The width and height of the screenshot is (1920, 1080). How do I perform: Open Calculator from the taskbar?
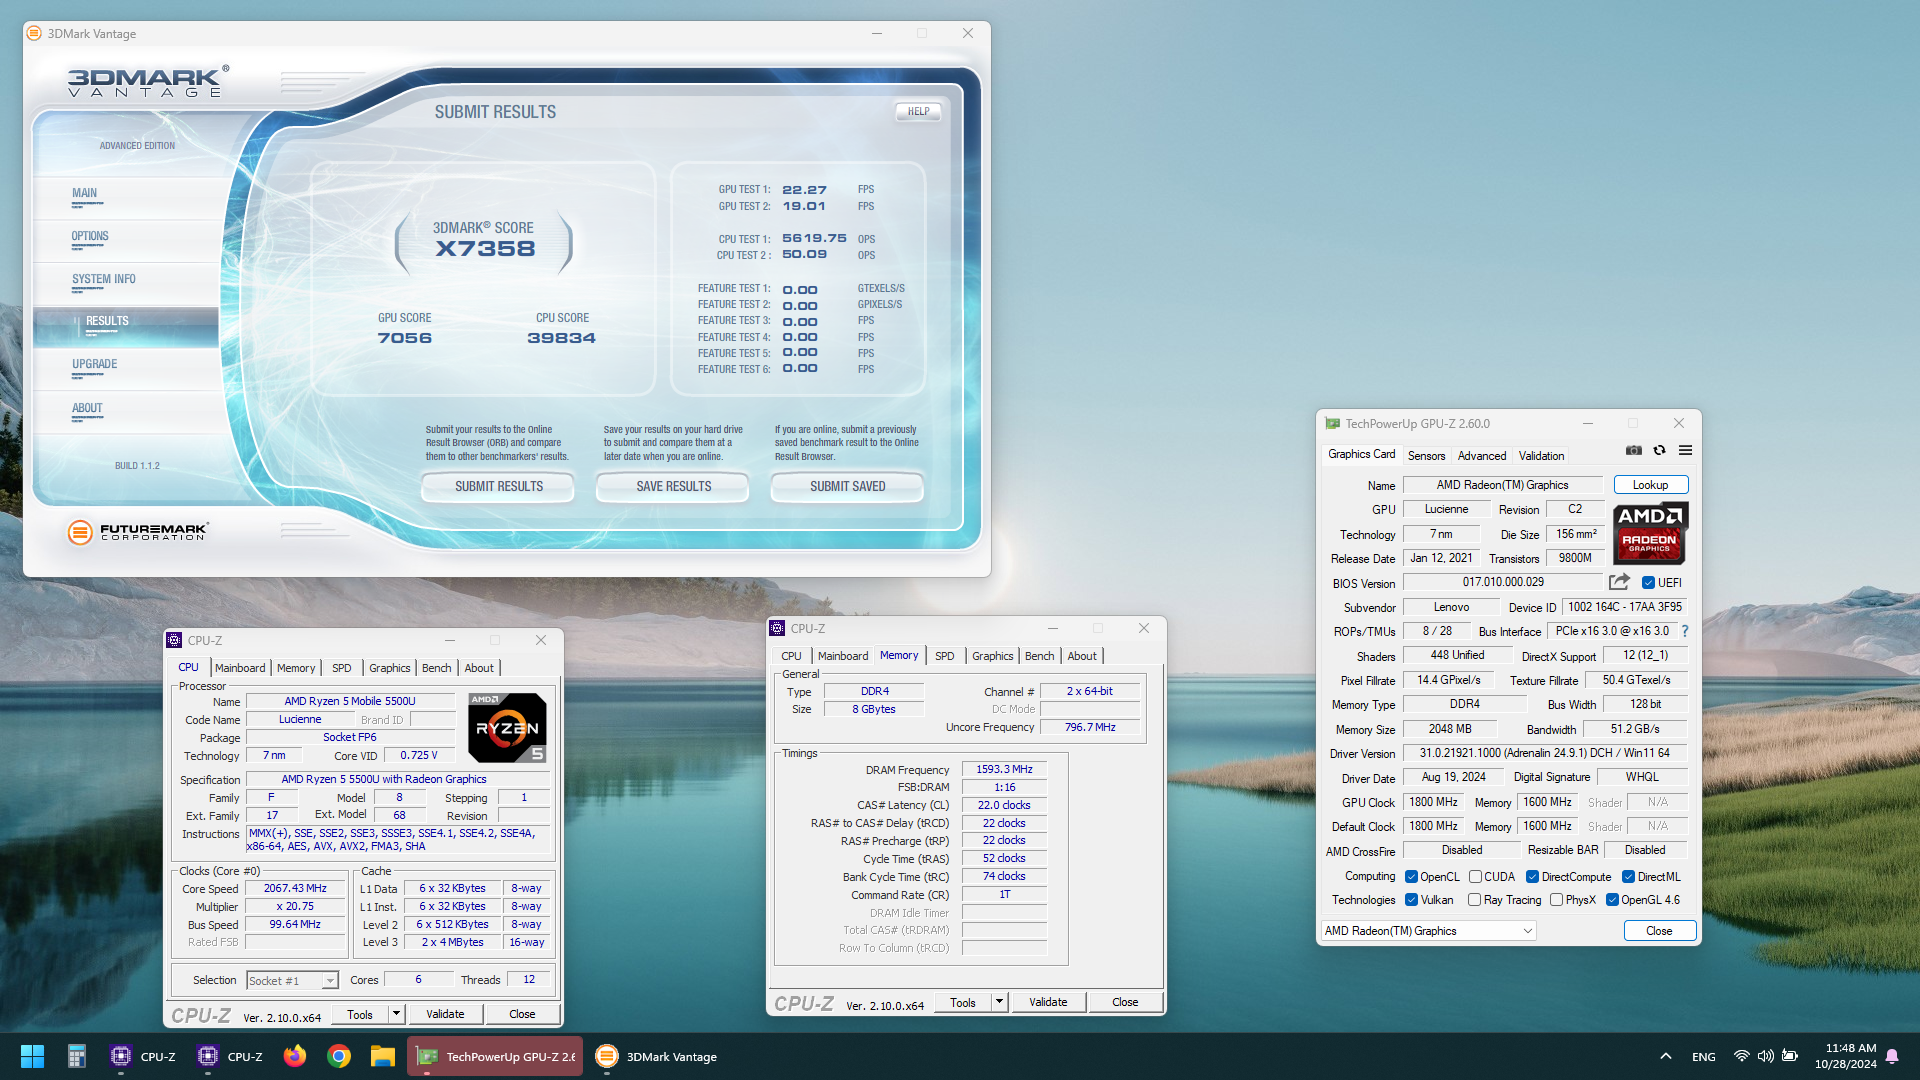pos(77,1056)
